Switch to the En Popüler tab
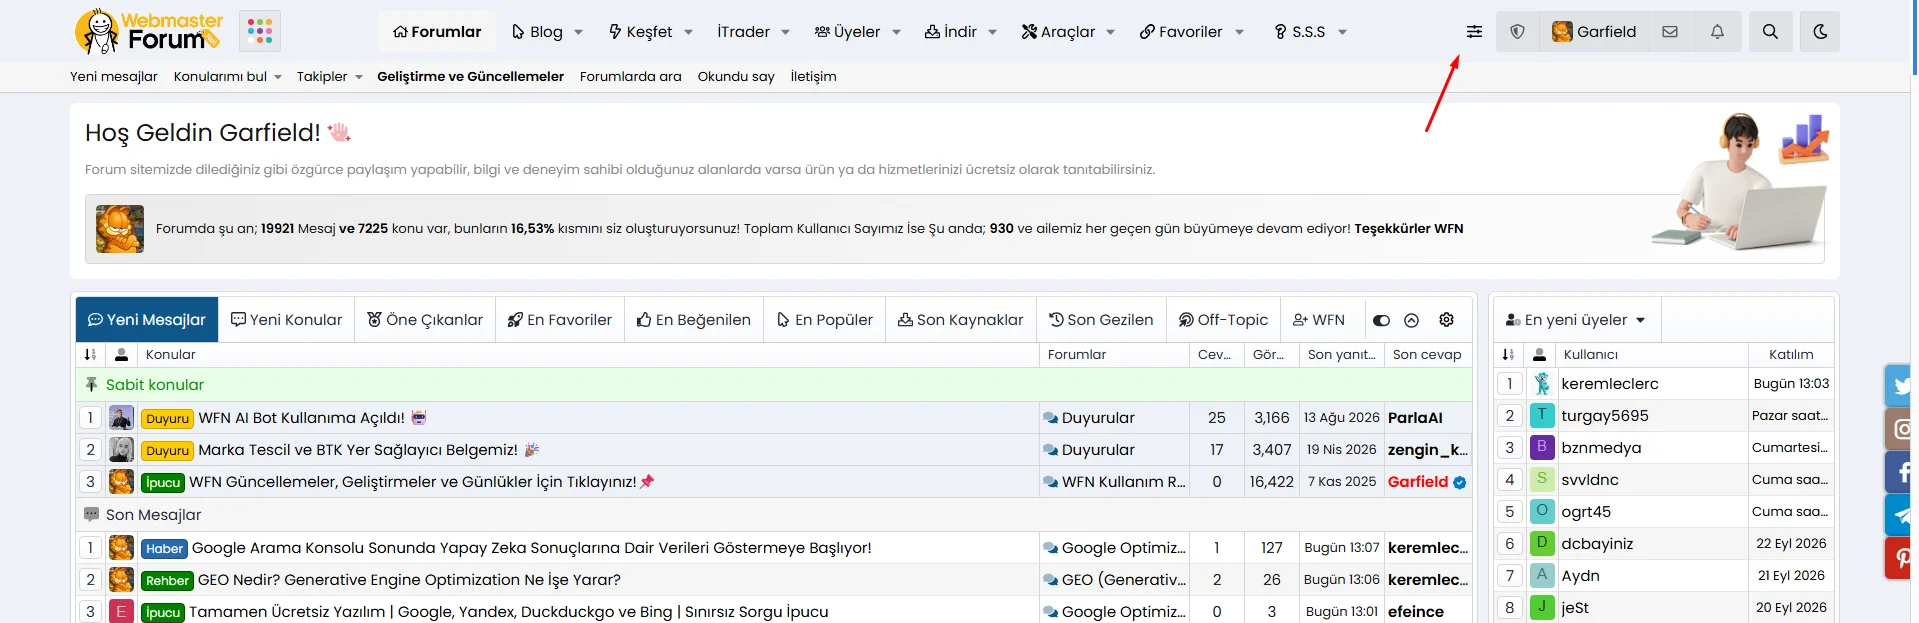This screenshot has height=623, width=1919. tap(825, 320)
